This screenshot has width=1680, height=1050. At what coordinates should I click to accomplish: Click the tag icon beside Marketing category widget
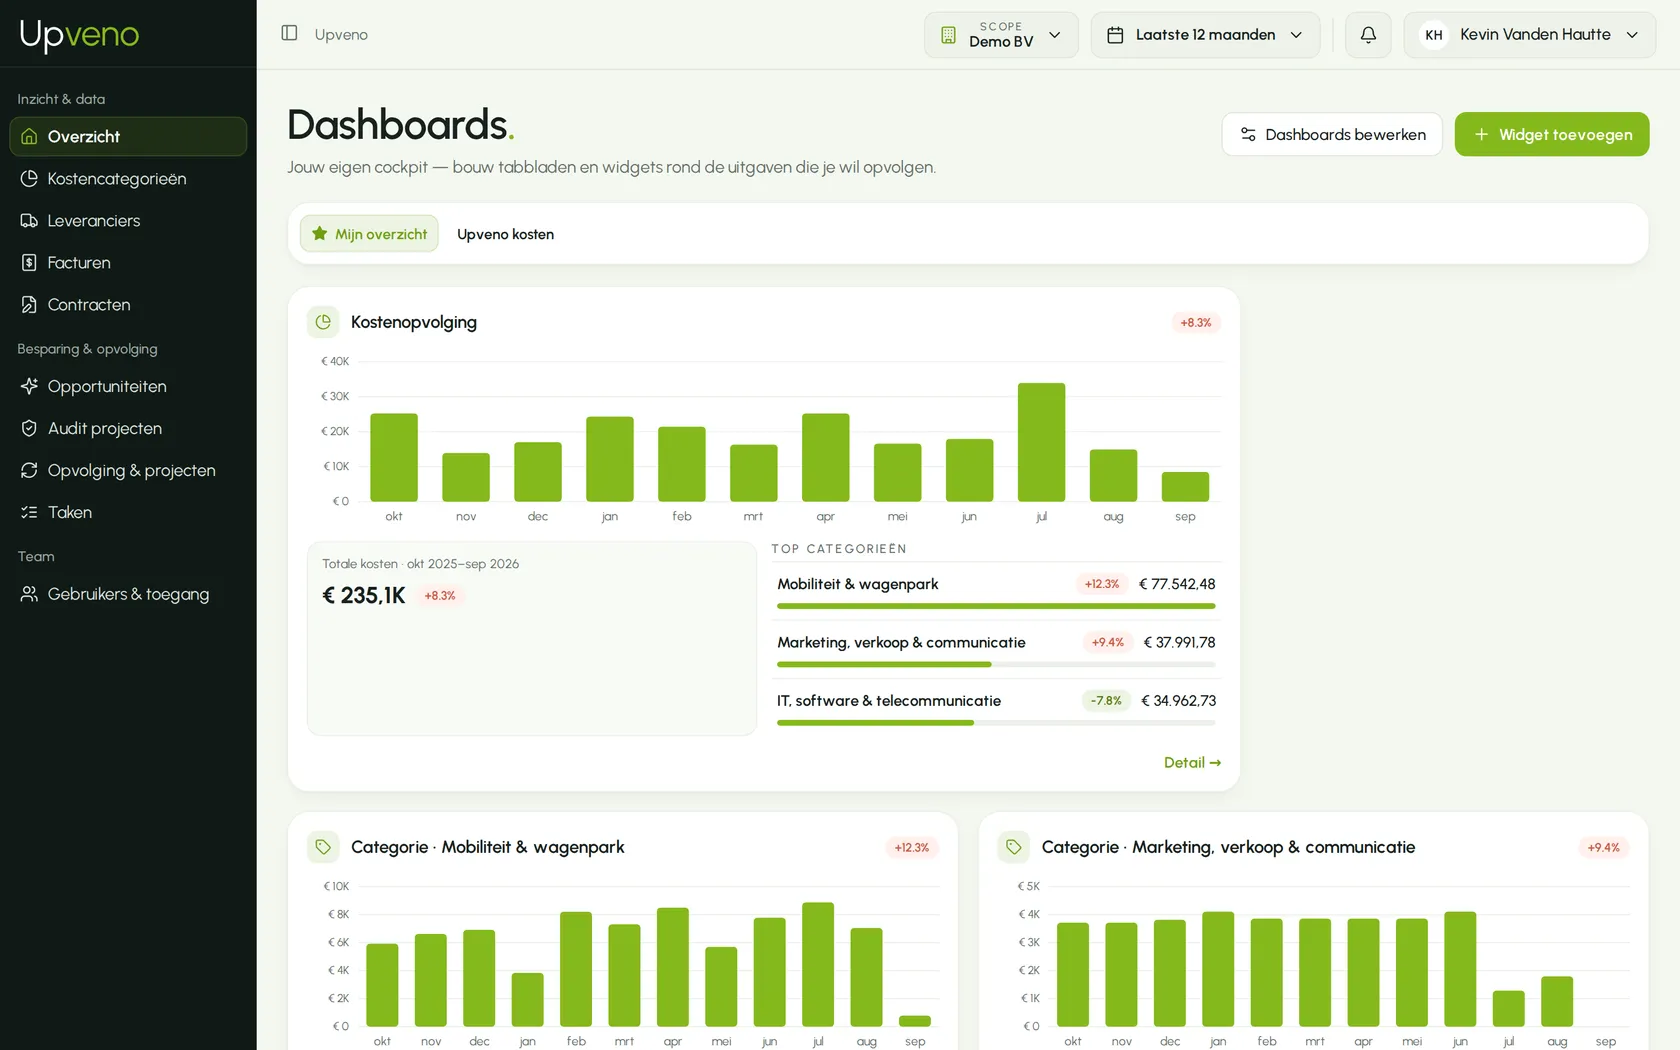pos(1014,847)
